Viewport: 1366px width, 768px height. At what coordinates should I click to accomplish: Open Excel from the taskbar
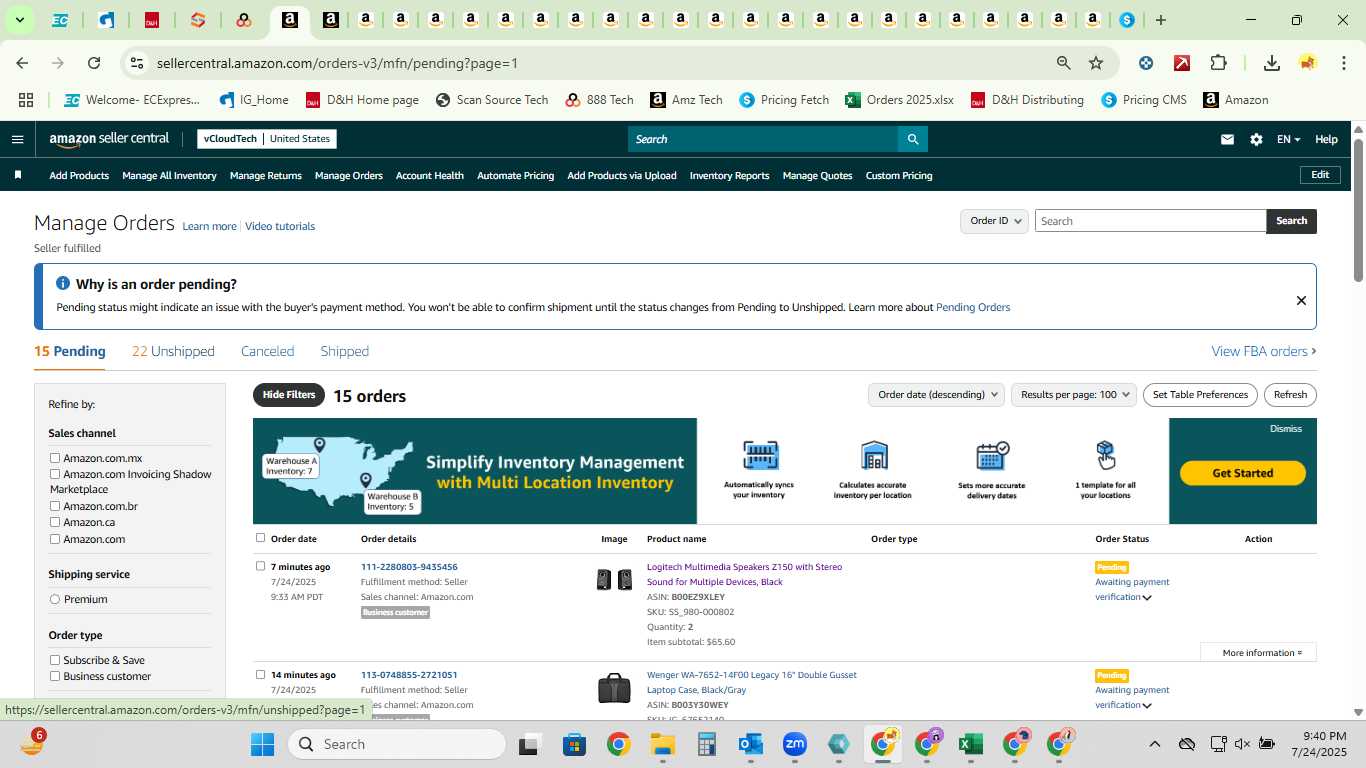(x=969, y=744)
